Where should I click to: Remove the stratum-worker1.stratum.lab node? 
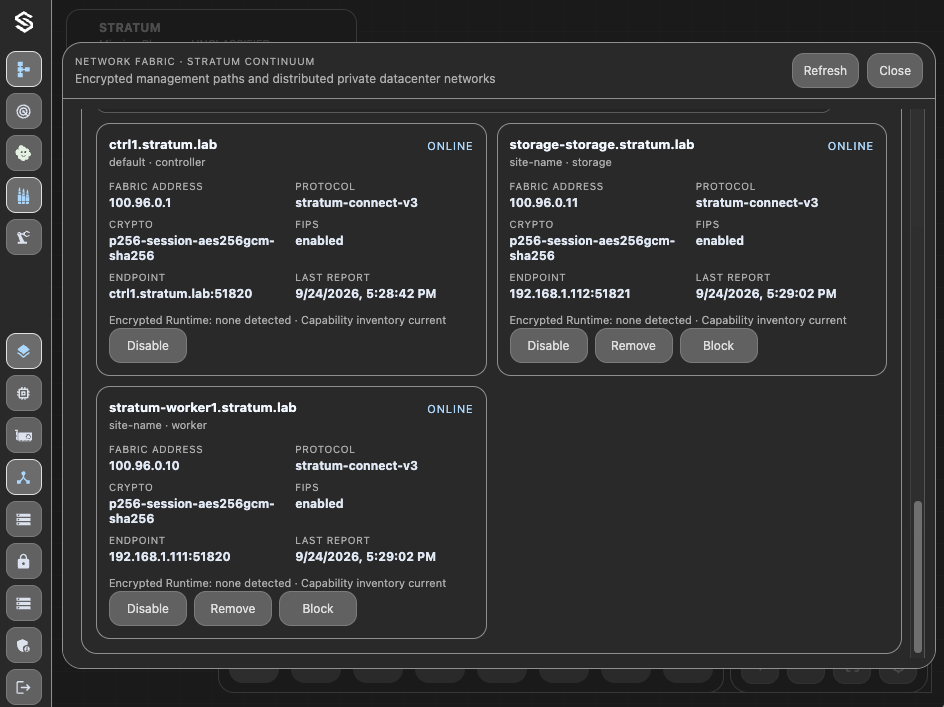pos(232,609)
